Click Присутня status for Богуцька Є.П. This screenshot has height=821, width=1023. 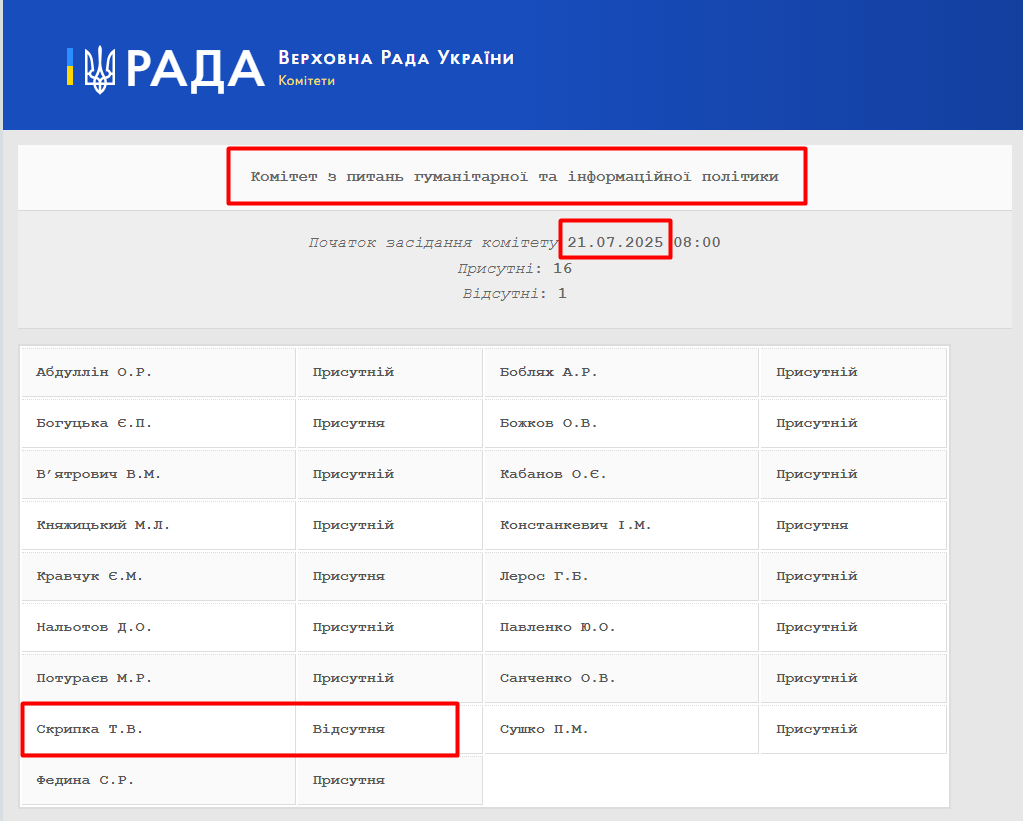click(348, 423)
